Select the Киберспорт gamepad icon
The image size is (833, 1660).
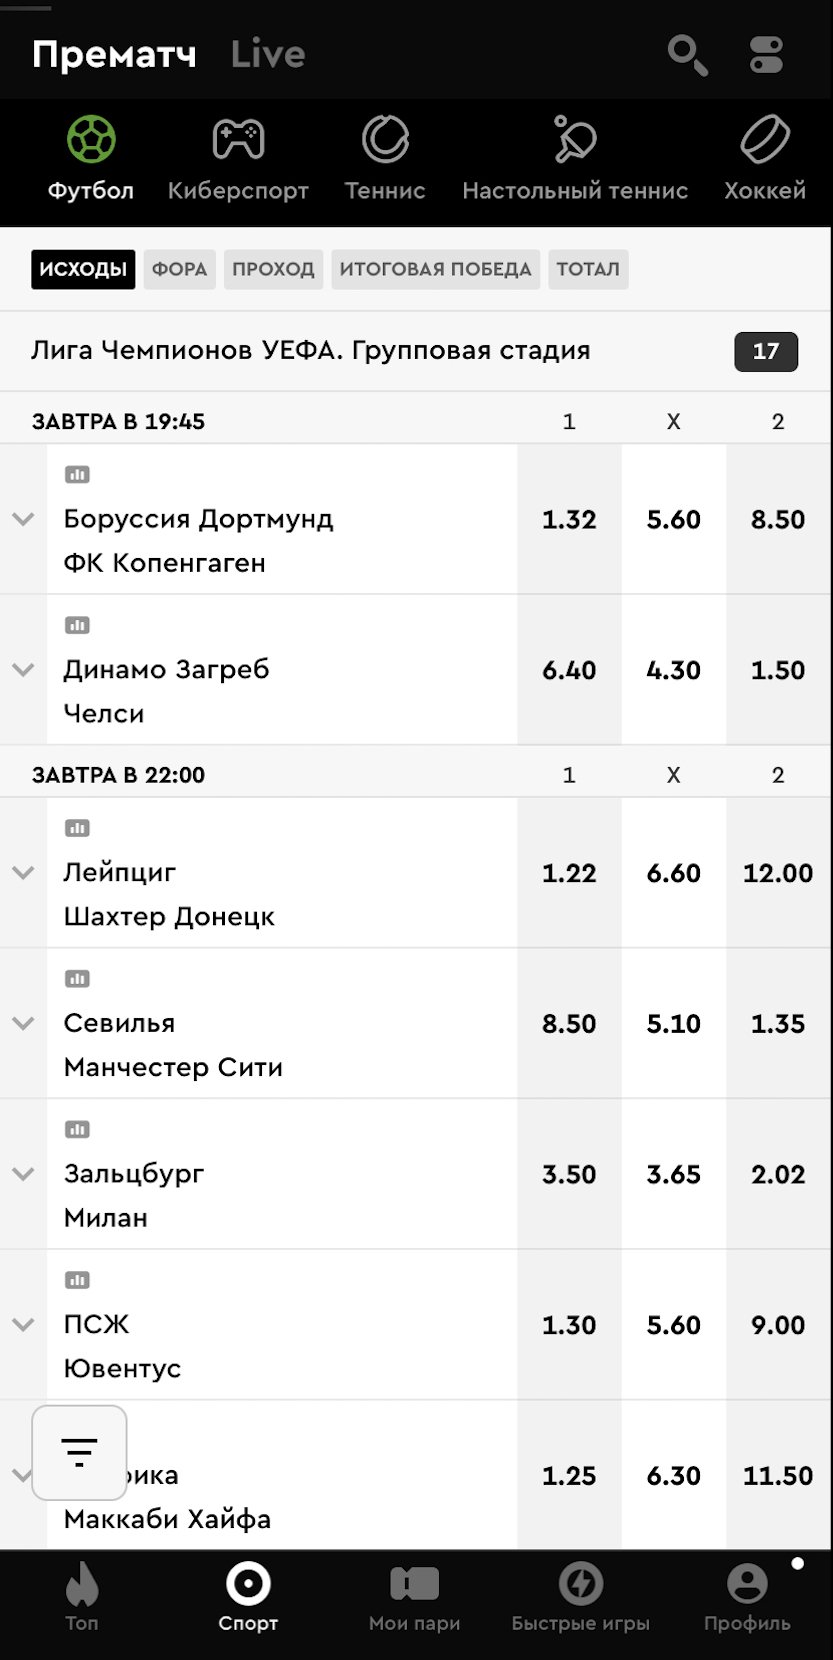(x=238, y=140)
